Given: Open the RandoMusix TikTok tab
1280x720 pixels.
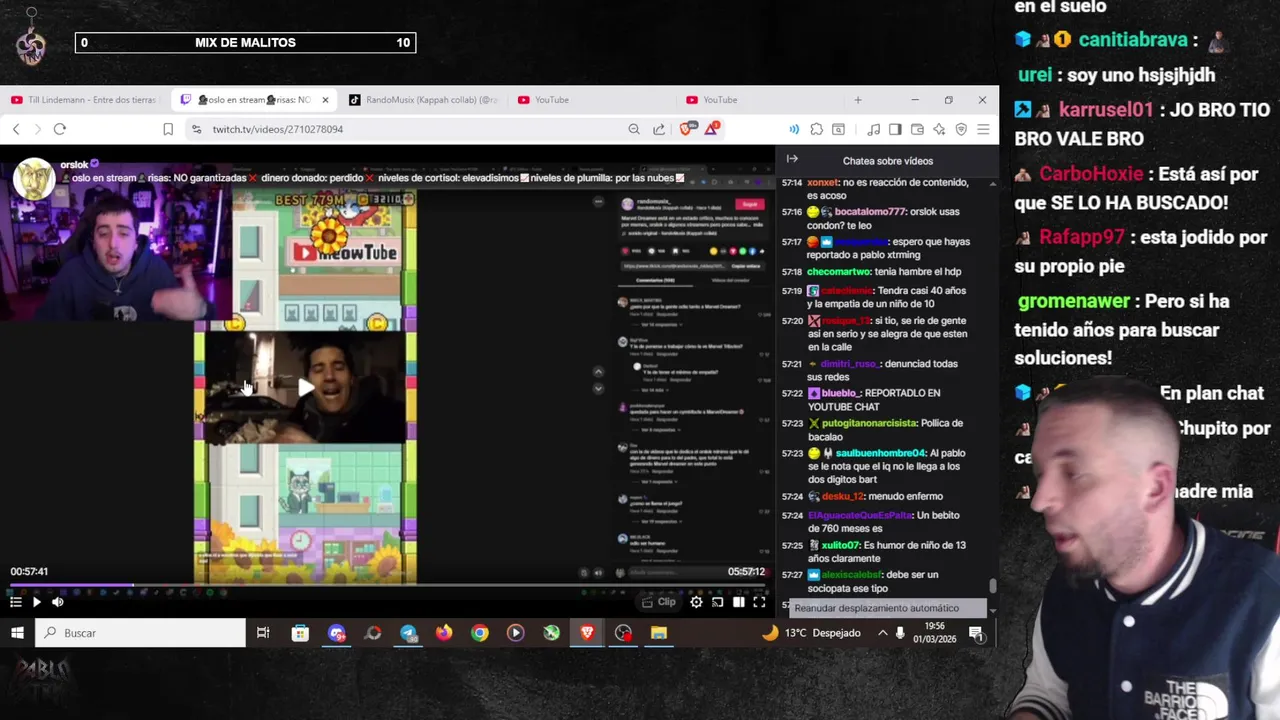Looking at the screenshot, I should pyautogui.click(x=423, y=100).
